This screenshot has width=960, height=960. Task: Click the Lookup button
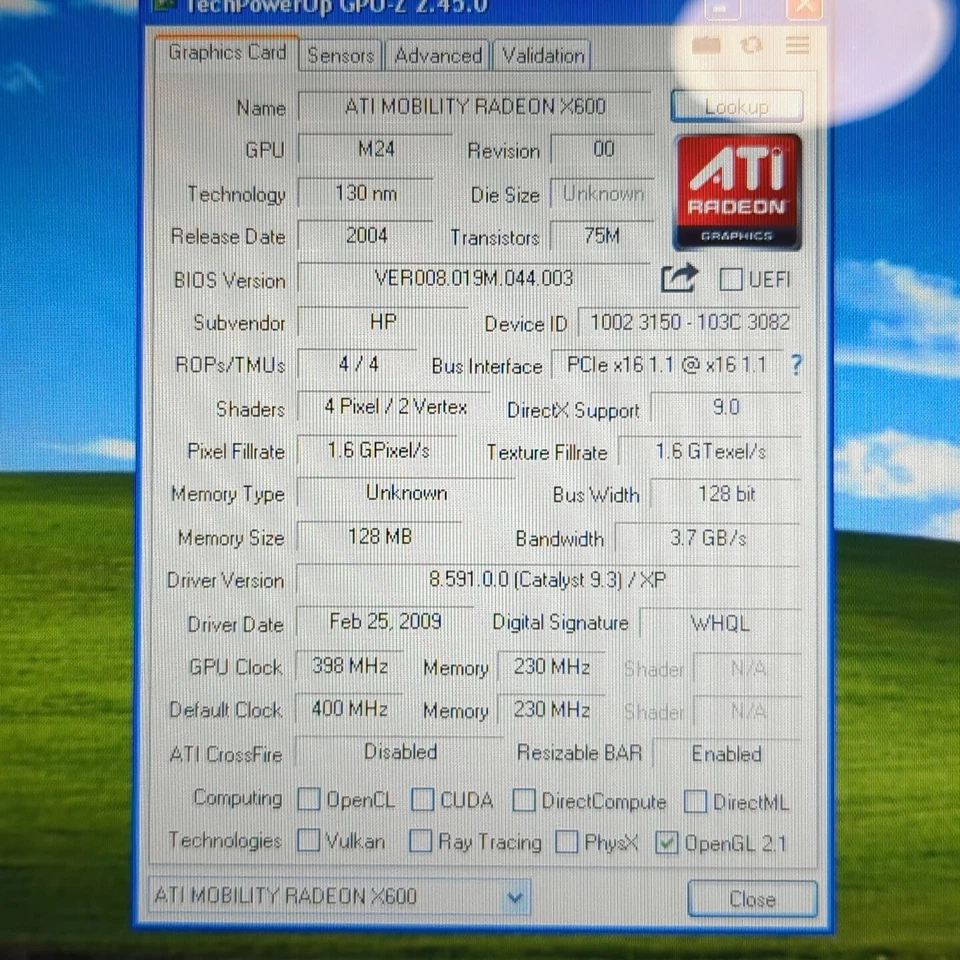[737, 106]
